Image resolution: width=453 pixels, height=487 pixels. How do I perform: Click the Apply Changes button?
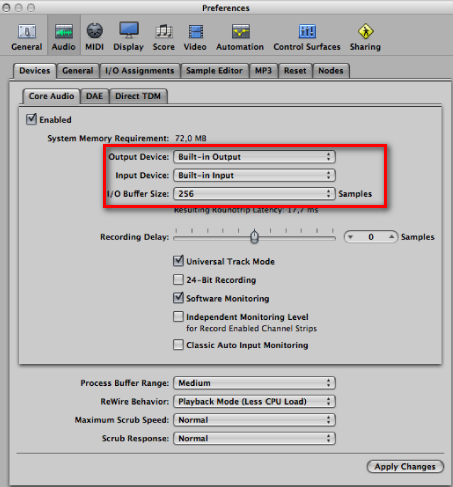405,466
